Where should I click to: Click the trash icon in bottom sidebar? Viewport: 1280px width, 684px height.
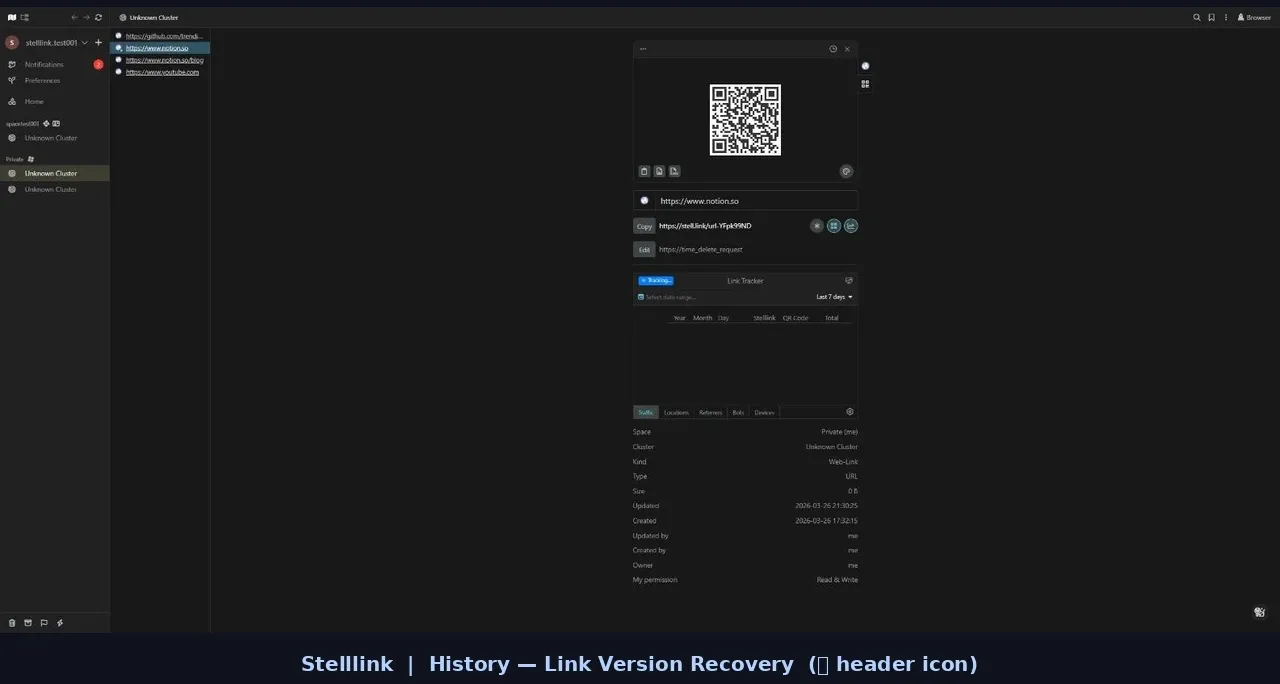tap(12, 623)
